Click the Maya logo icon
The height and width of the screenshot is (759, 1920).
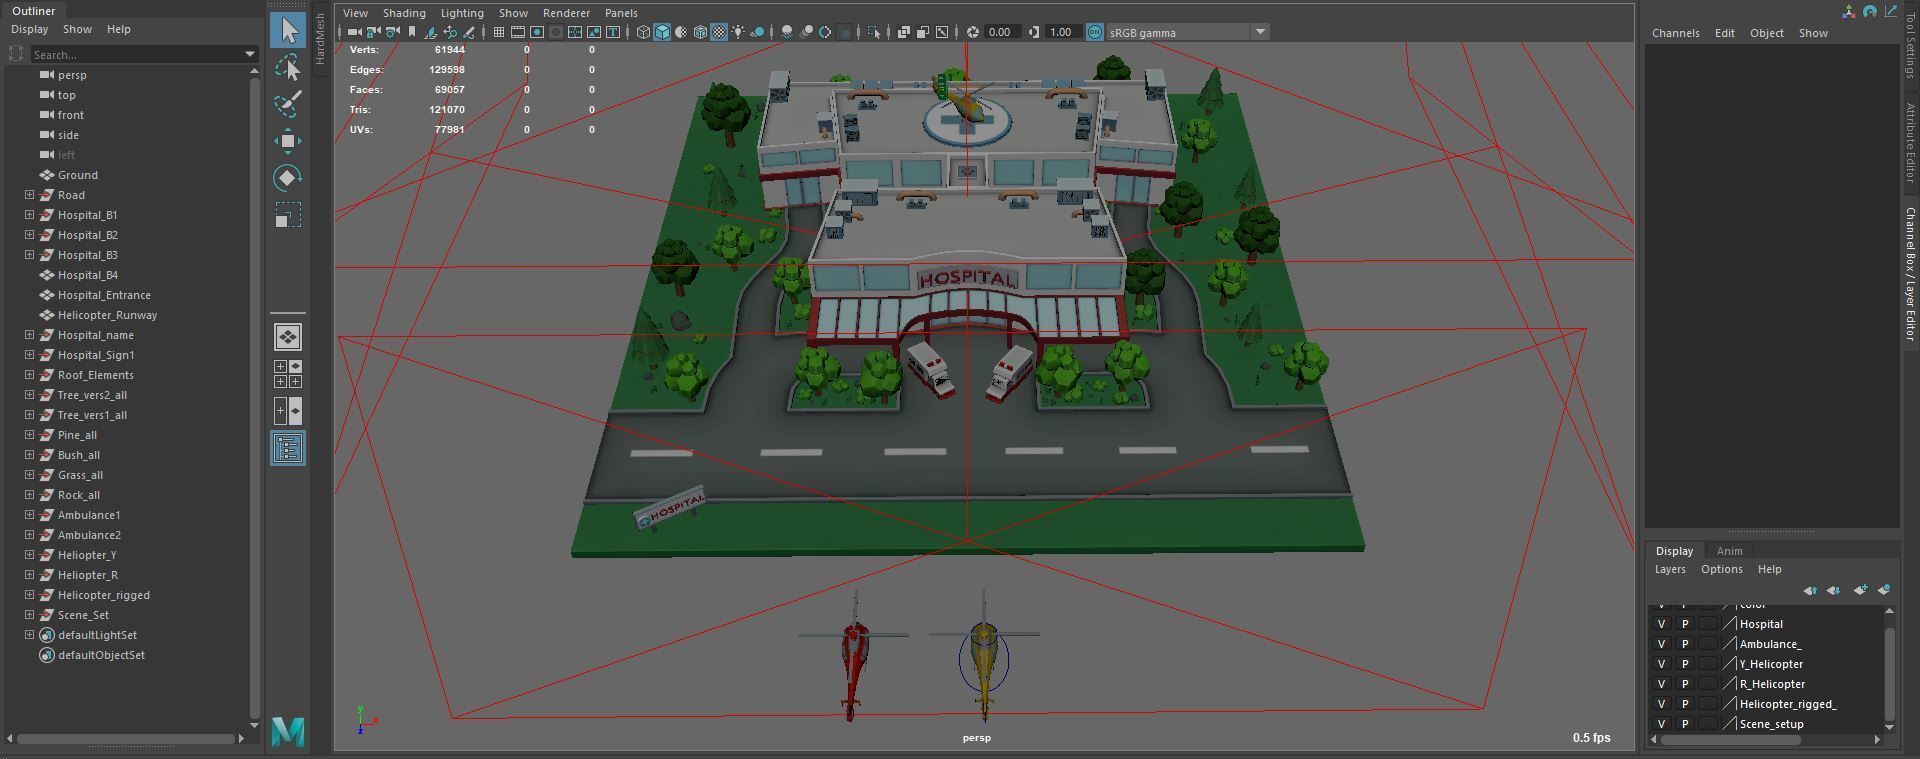click(x=288, y=731)
